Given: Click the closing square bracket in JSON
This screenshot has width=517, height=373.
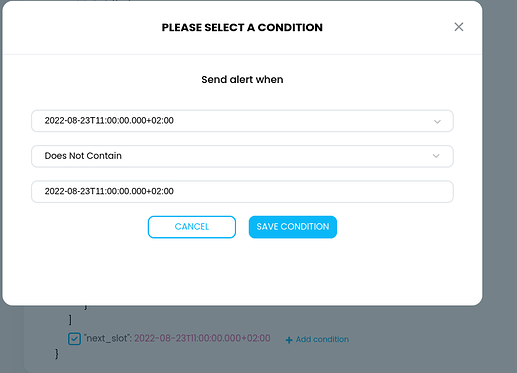Looking at the screenshot, I should [x=70, y=320].
